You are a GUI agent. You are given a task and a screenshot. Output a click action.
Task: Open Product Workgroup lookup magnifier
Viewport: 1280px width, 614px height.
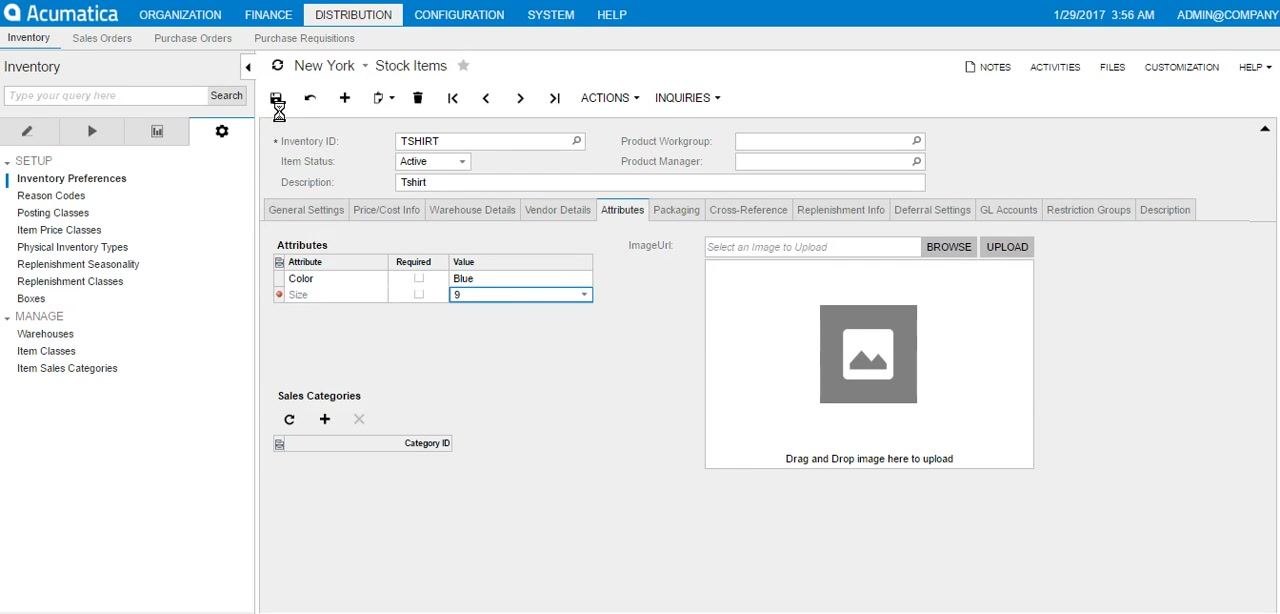(917, 141)
